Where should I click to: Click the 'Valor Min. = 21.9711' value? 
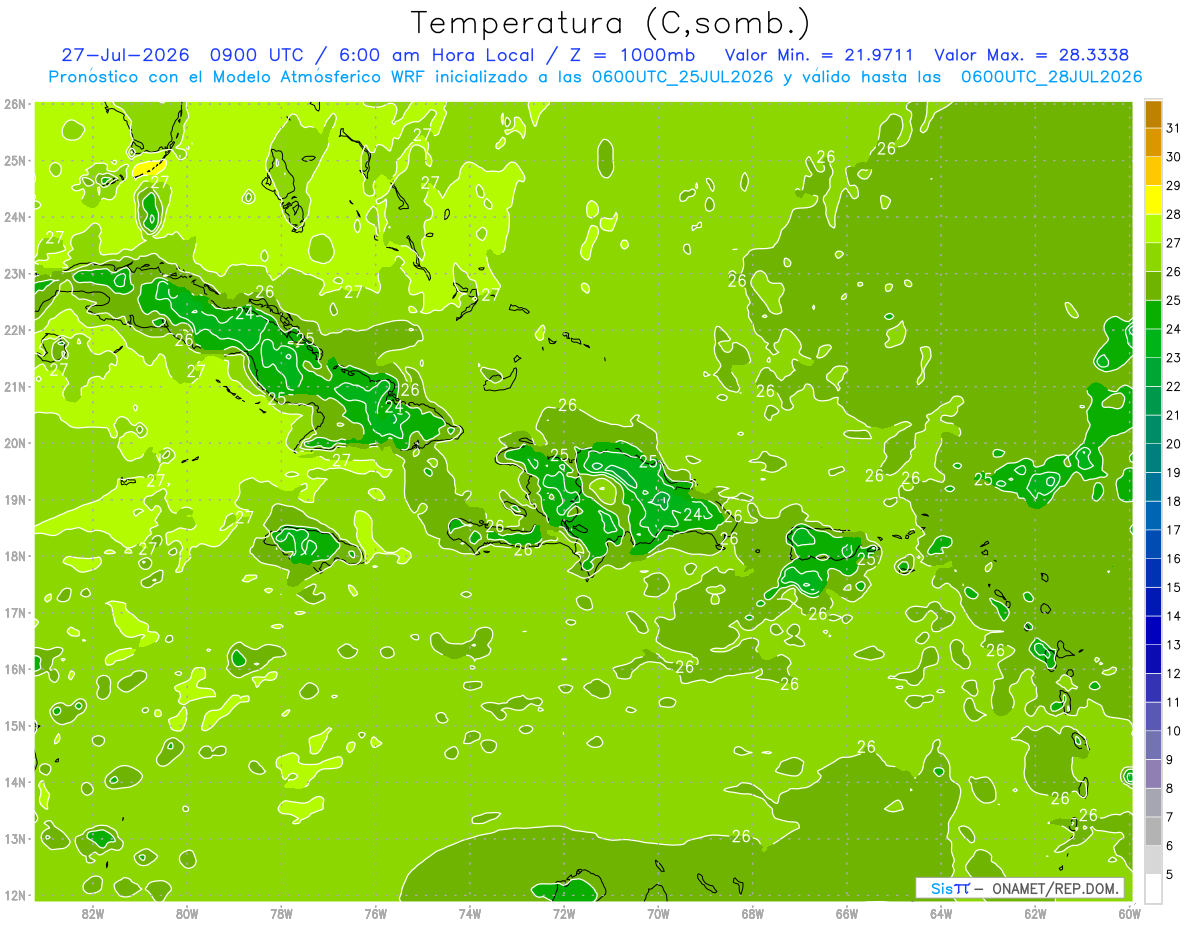[818, 55]
